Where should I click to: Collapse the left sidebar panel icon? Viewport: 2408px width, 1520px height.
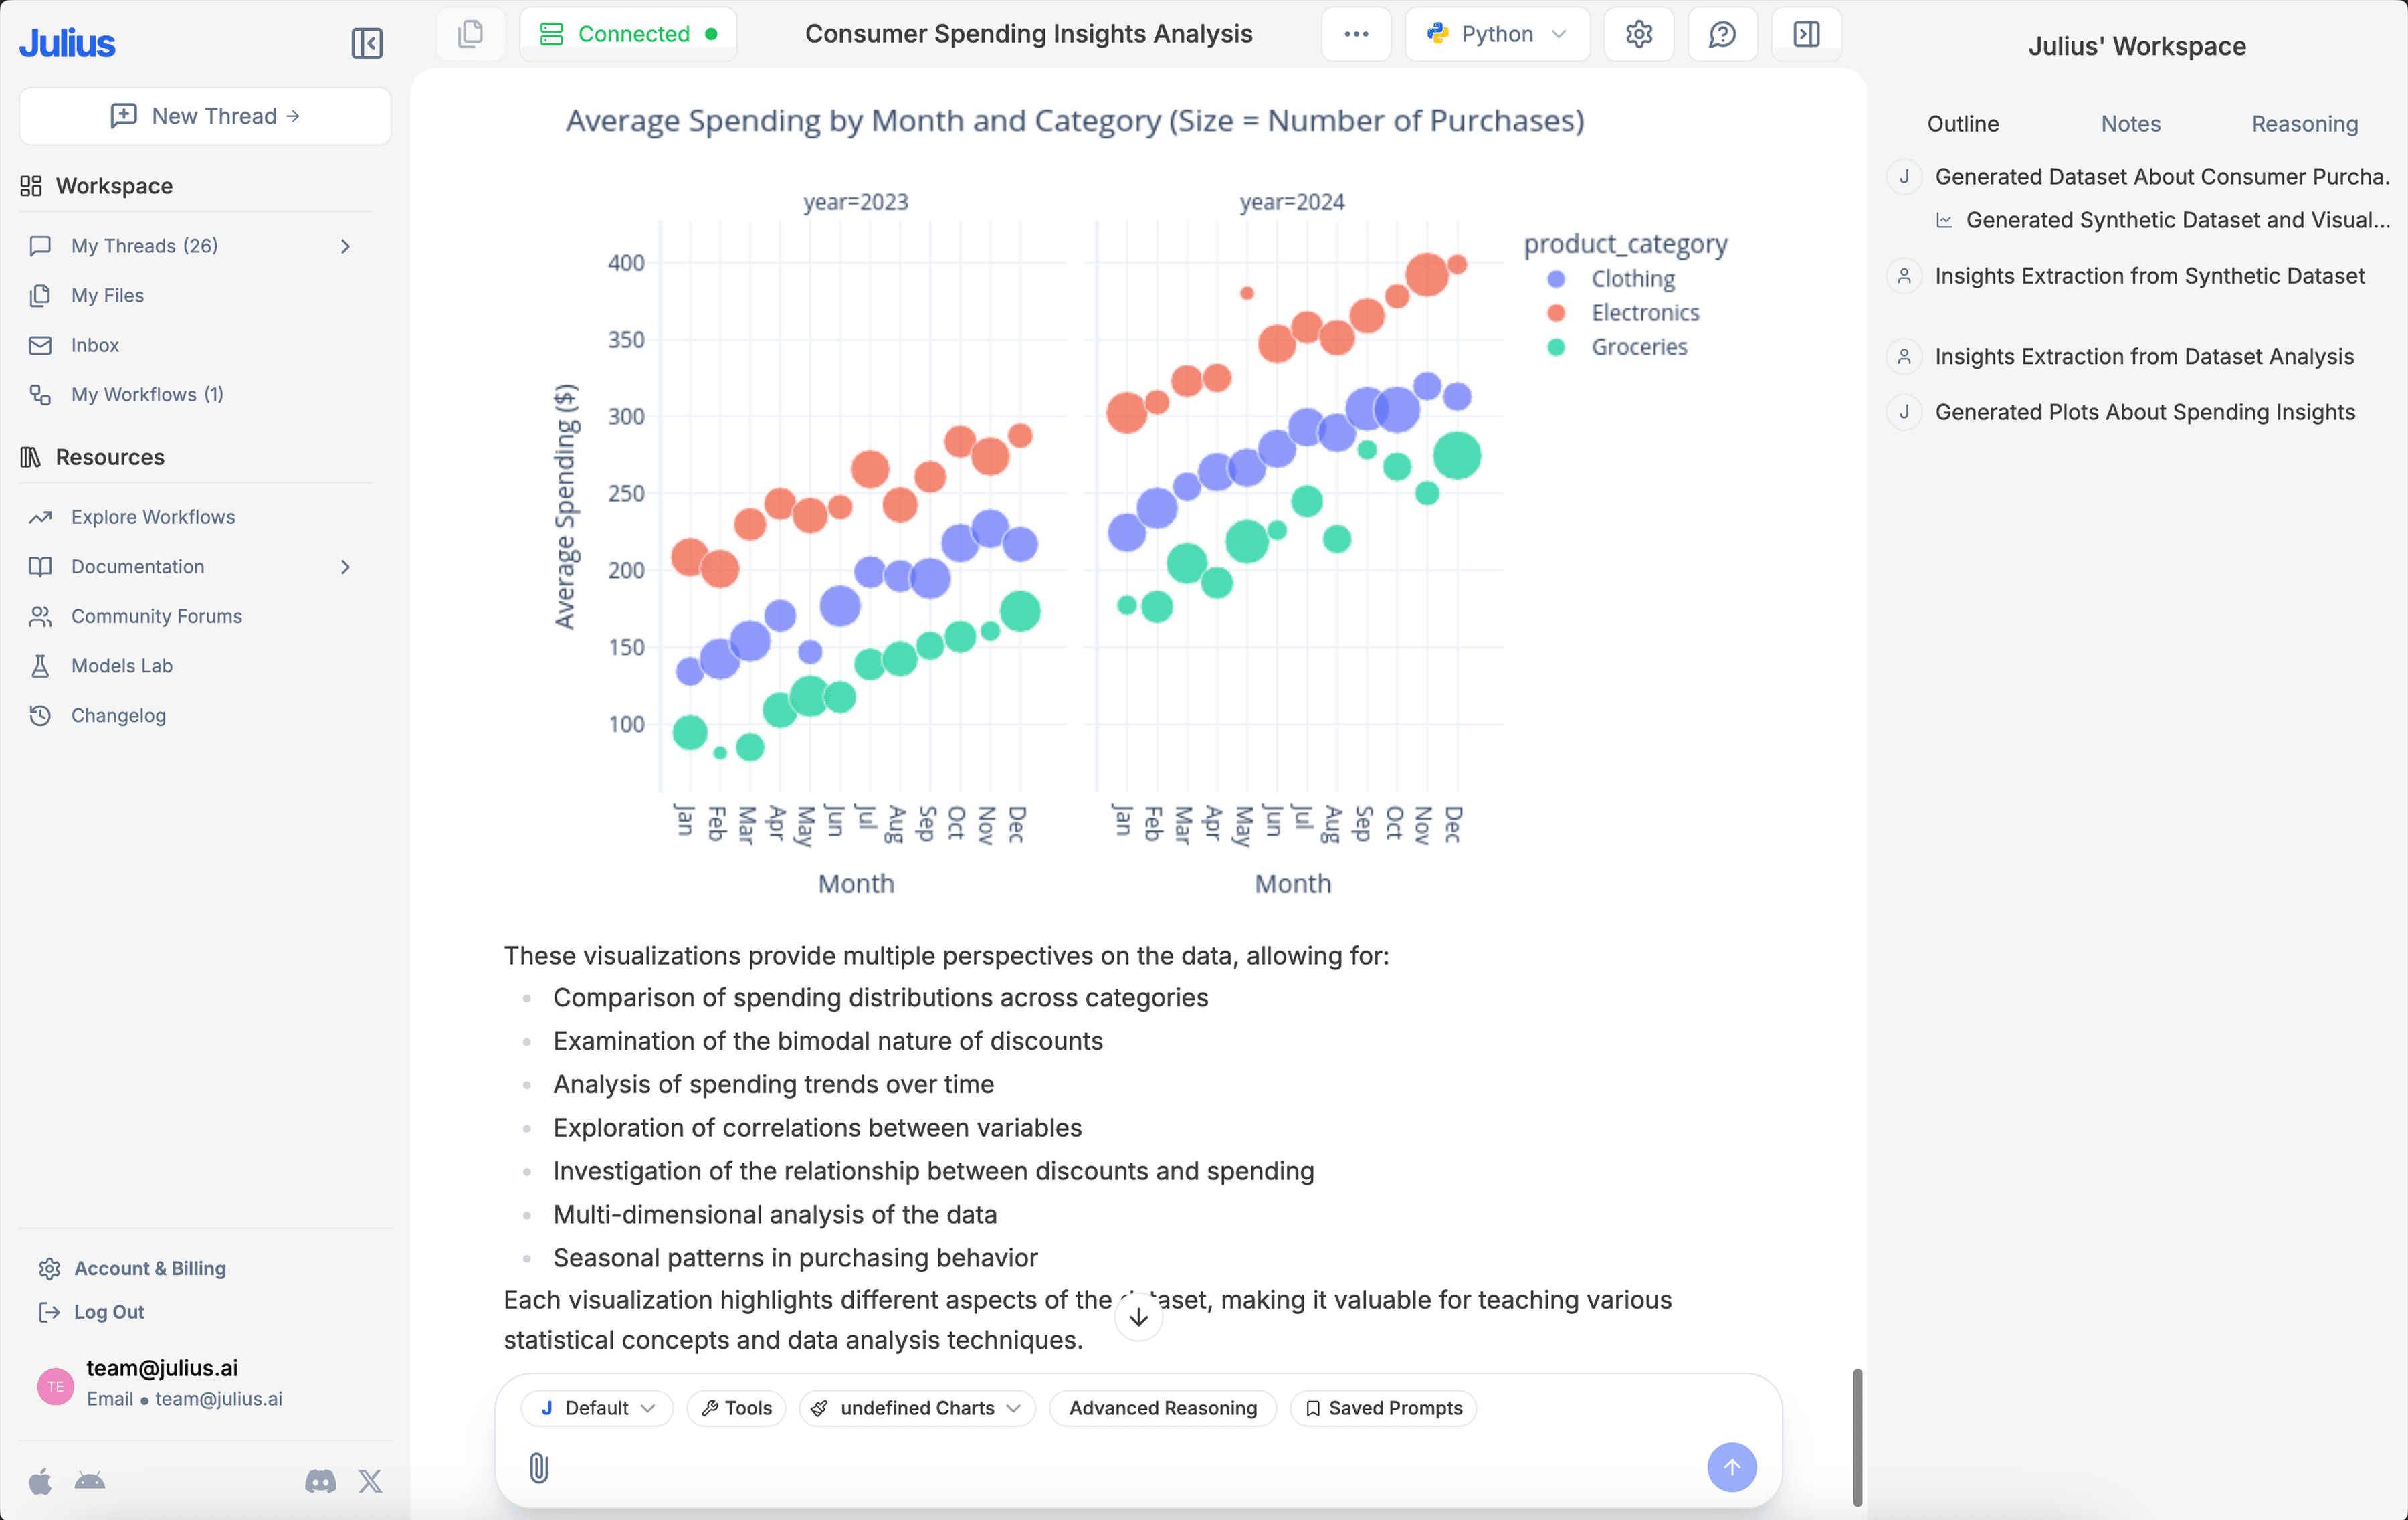click(367, 43)
